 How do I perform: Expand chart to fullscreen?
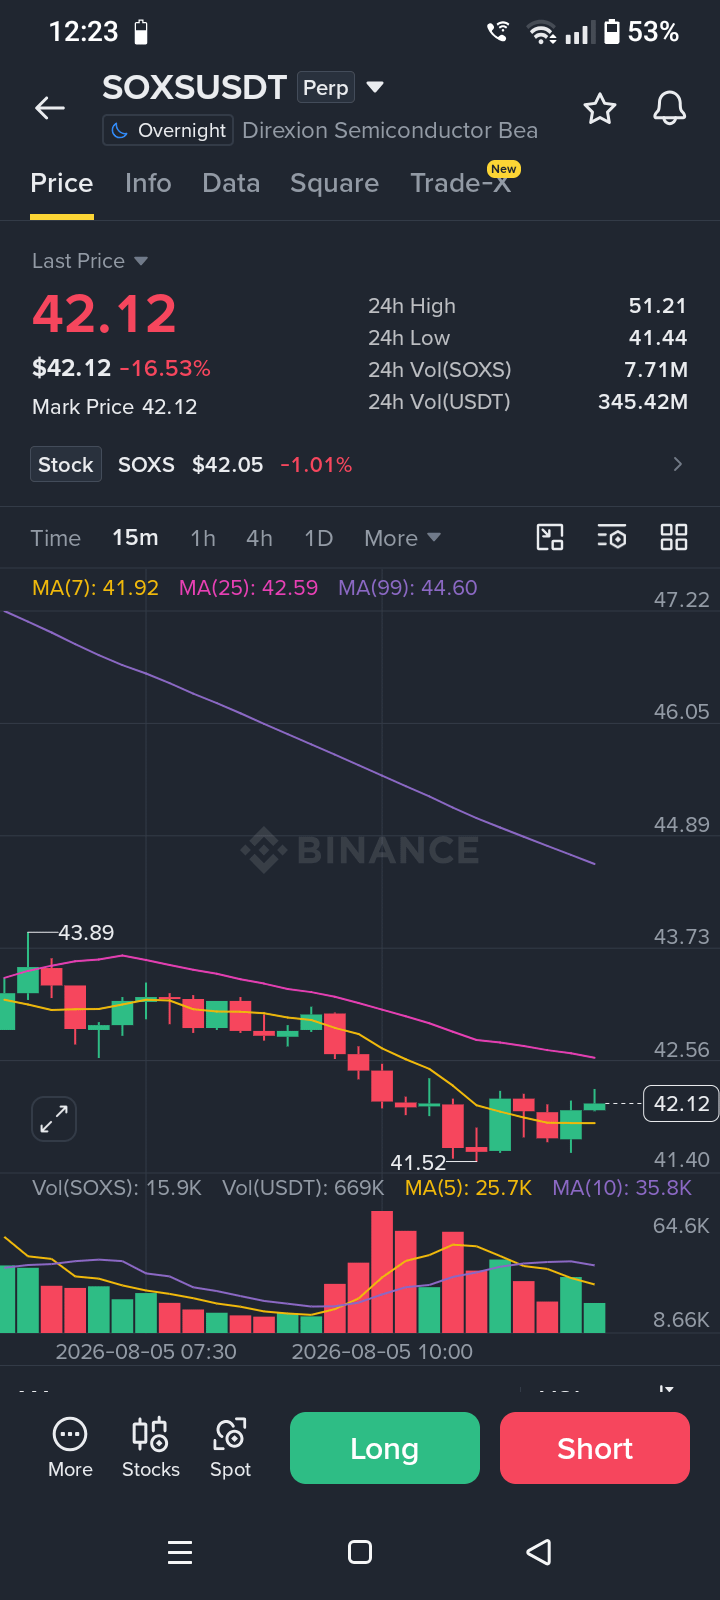(x=54, y=1119)
